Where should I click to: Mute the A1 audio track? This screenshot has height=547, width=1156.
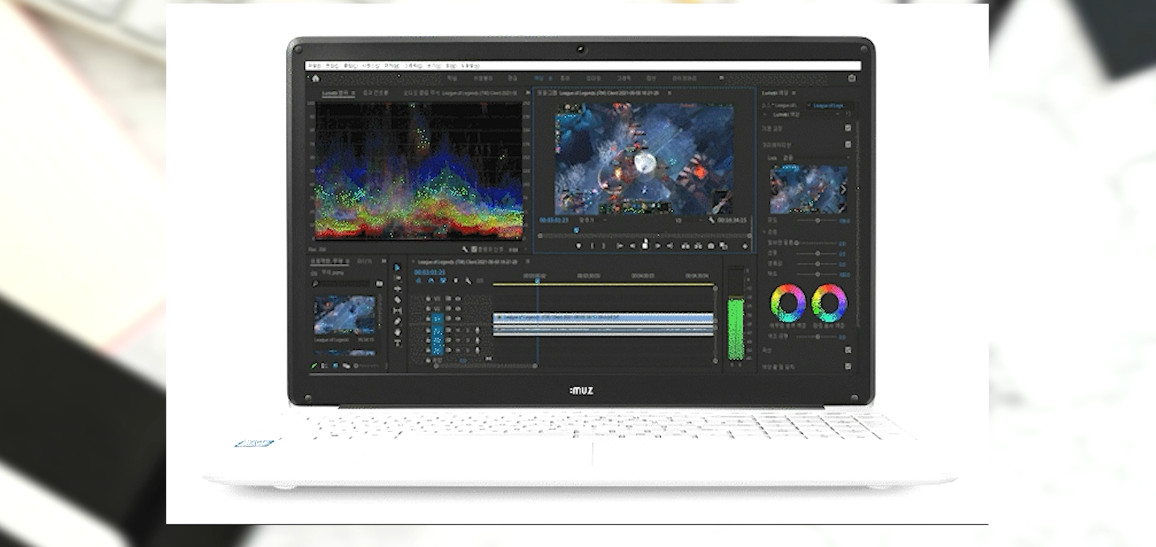click(458, 330)
